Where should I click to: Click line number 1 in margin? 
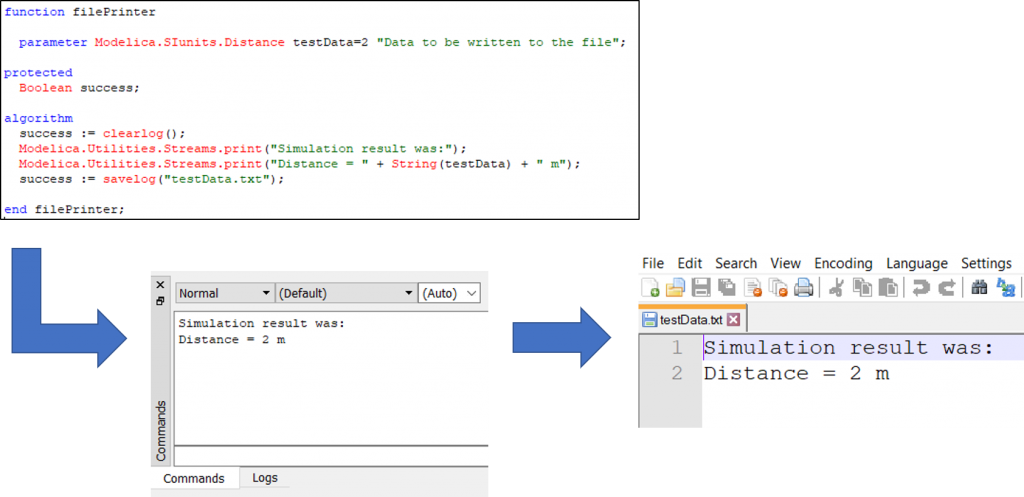pyautogui.click(x=677, y=348)
